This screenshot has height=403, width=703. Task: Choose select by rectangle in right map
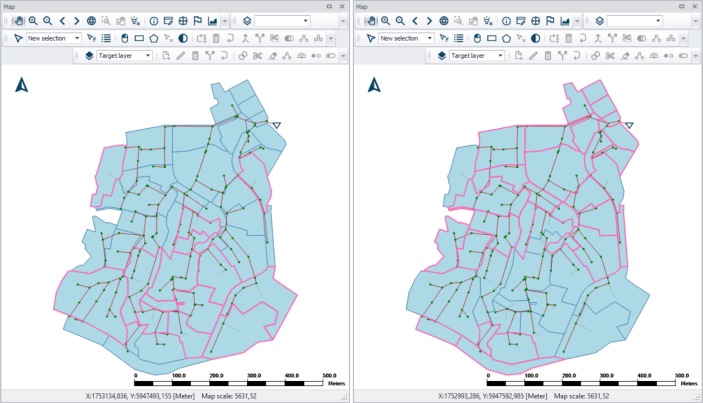click(x=492, y=39)
